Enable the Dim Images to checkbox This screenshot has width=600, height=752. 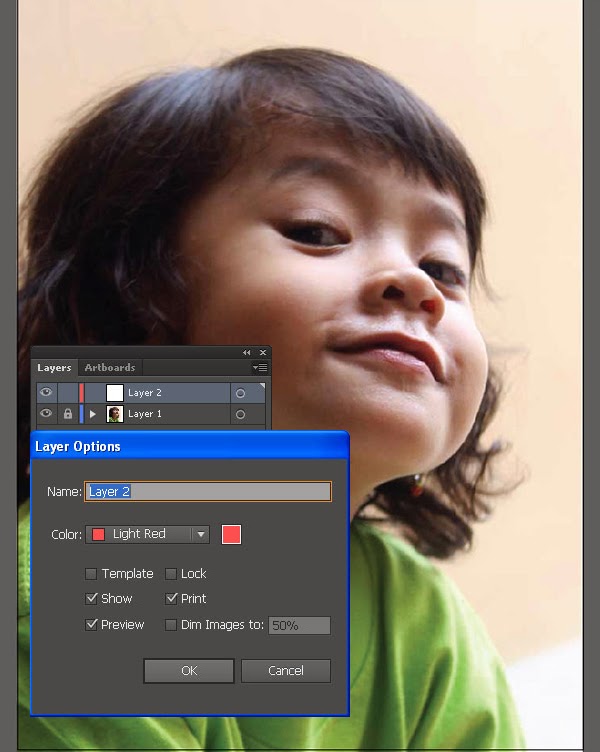pos(171,625)
